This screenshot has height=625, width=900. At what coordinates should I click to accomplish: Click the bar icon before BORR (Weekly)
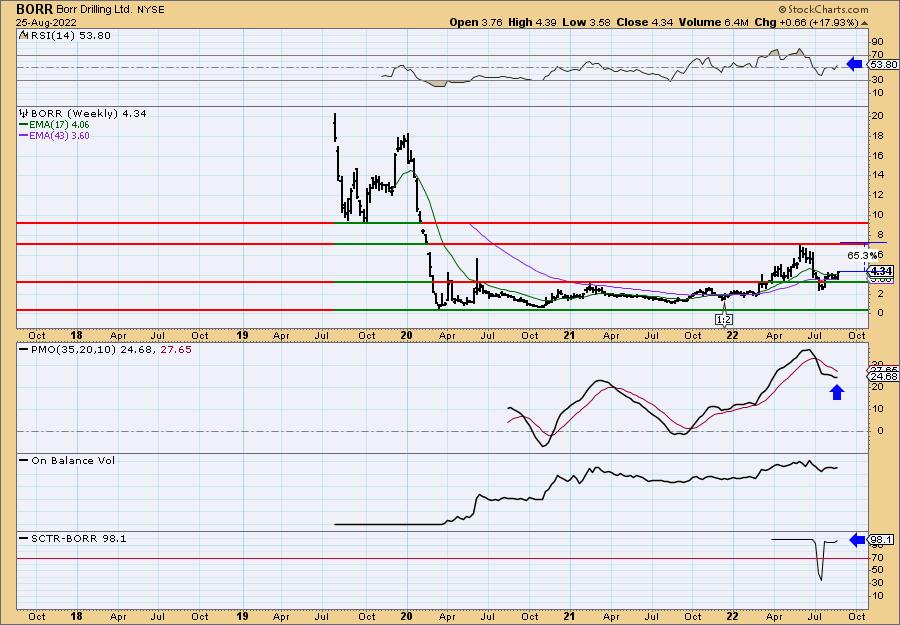(x=24, y=113)
